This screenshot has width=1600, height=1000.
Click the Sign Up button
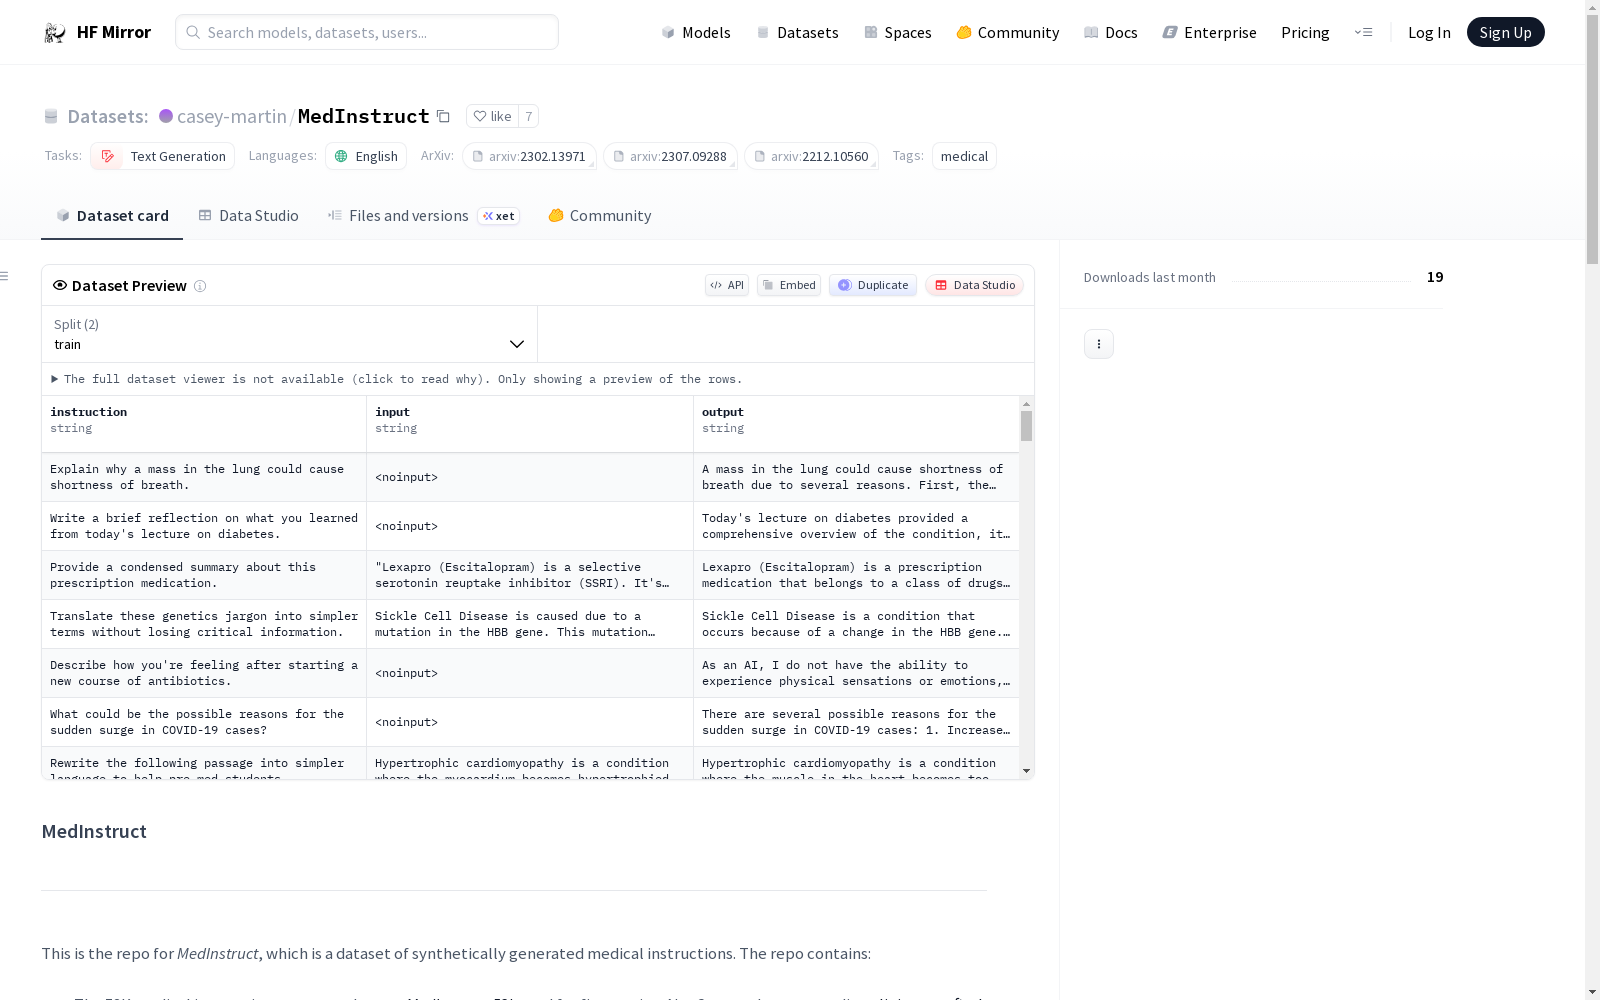tap(1505, 32)
